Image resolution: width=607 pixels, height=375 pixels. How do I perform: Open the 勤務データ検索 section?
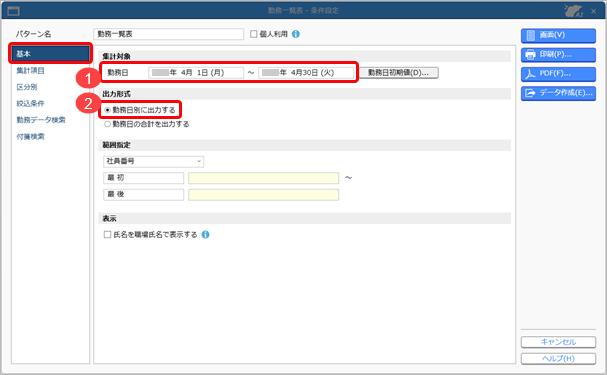(41, 120)
